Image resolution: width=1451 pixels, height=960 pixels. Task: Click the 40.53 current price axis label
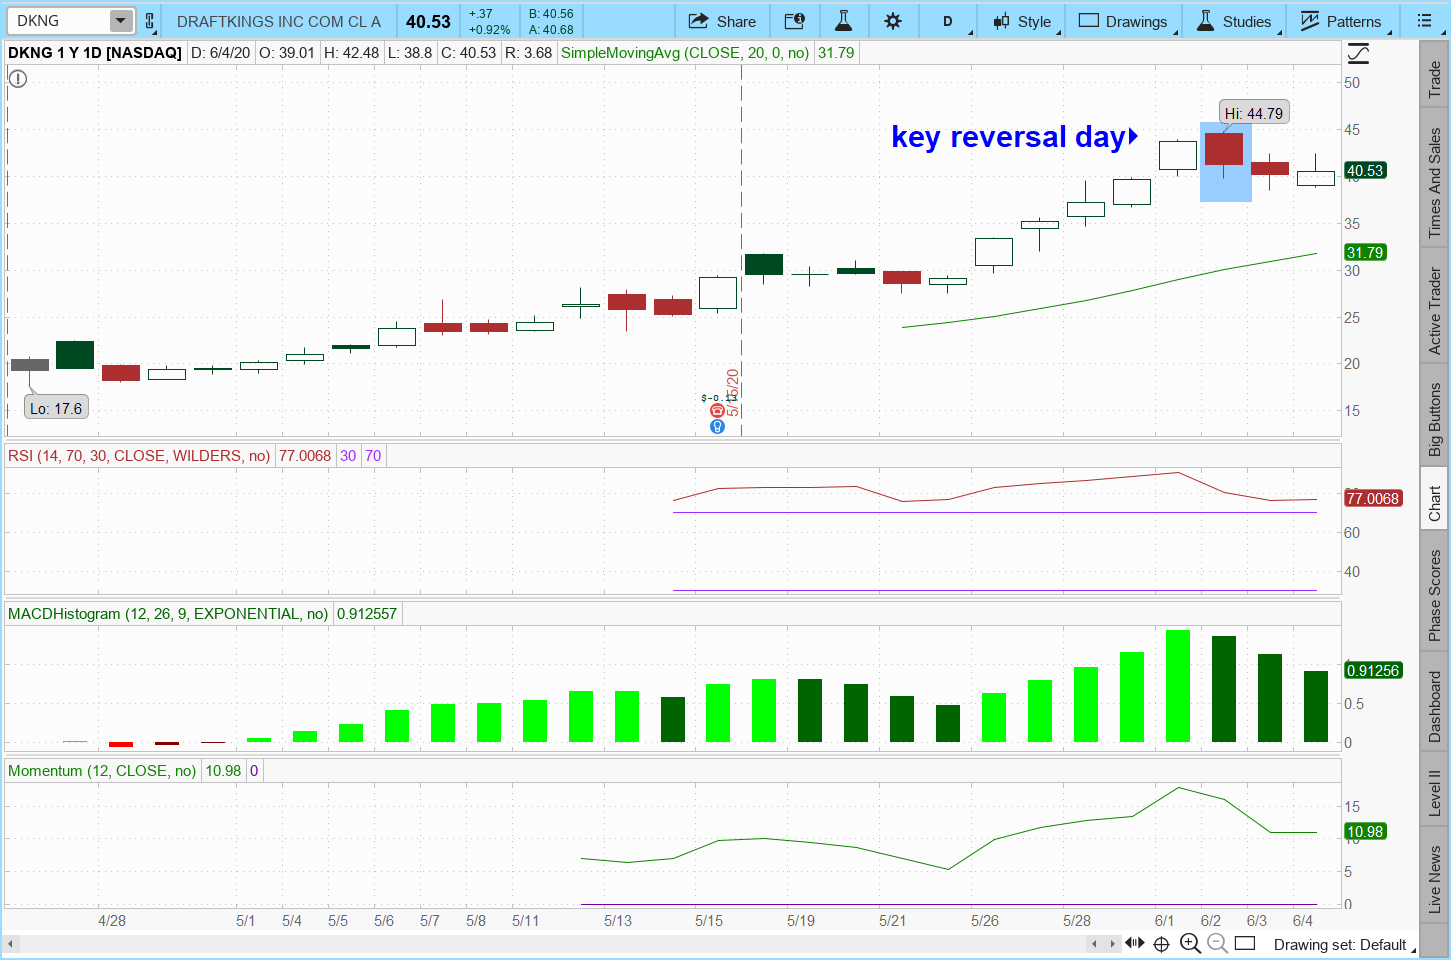pyautogui.click(x=1366, y=171)
